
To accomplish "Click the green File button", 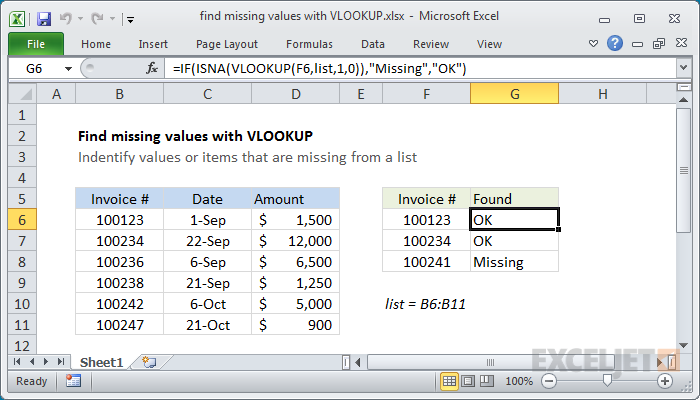I will coord(35,44).
